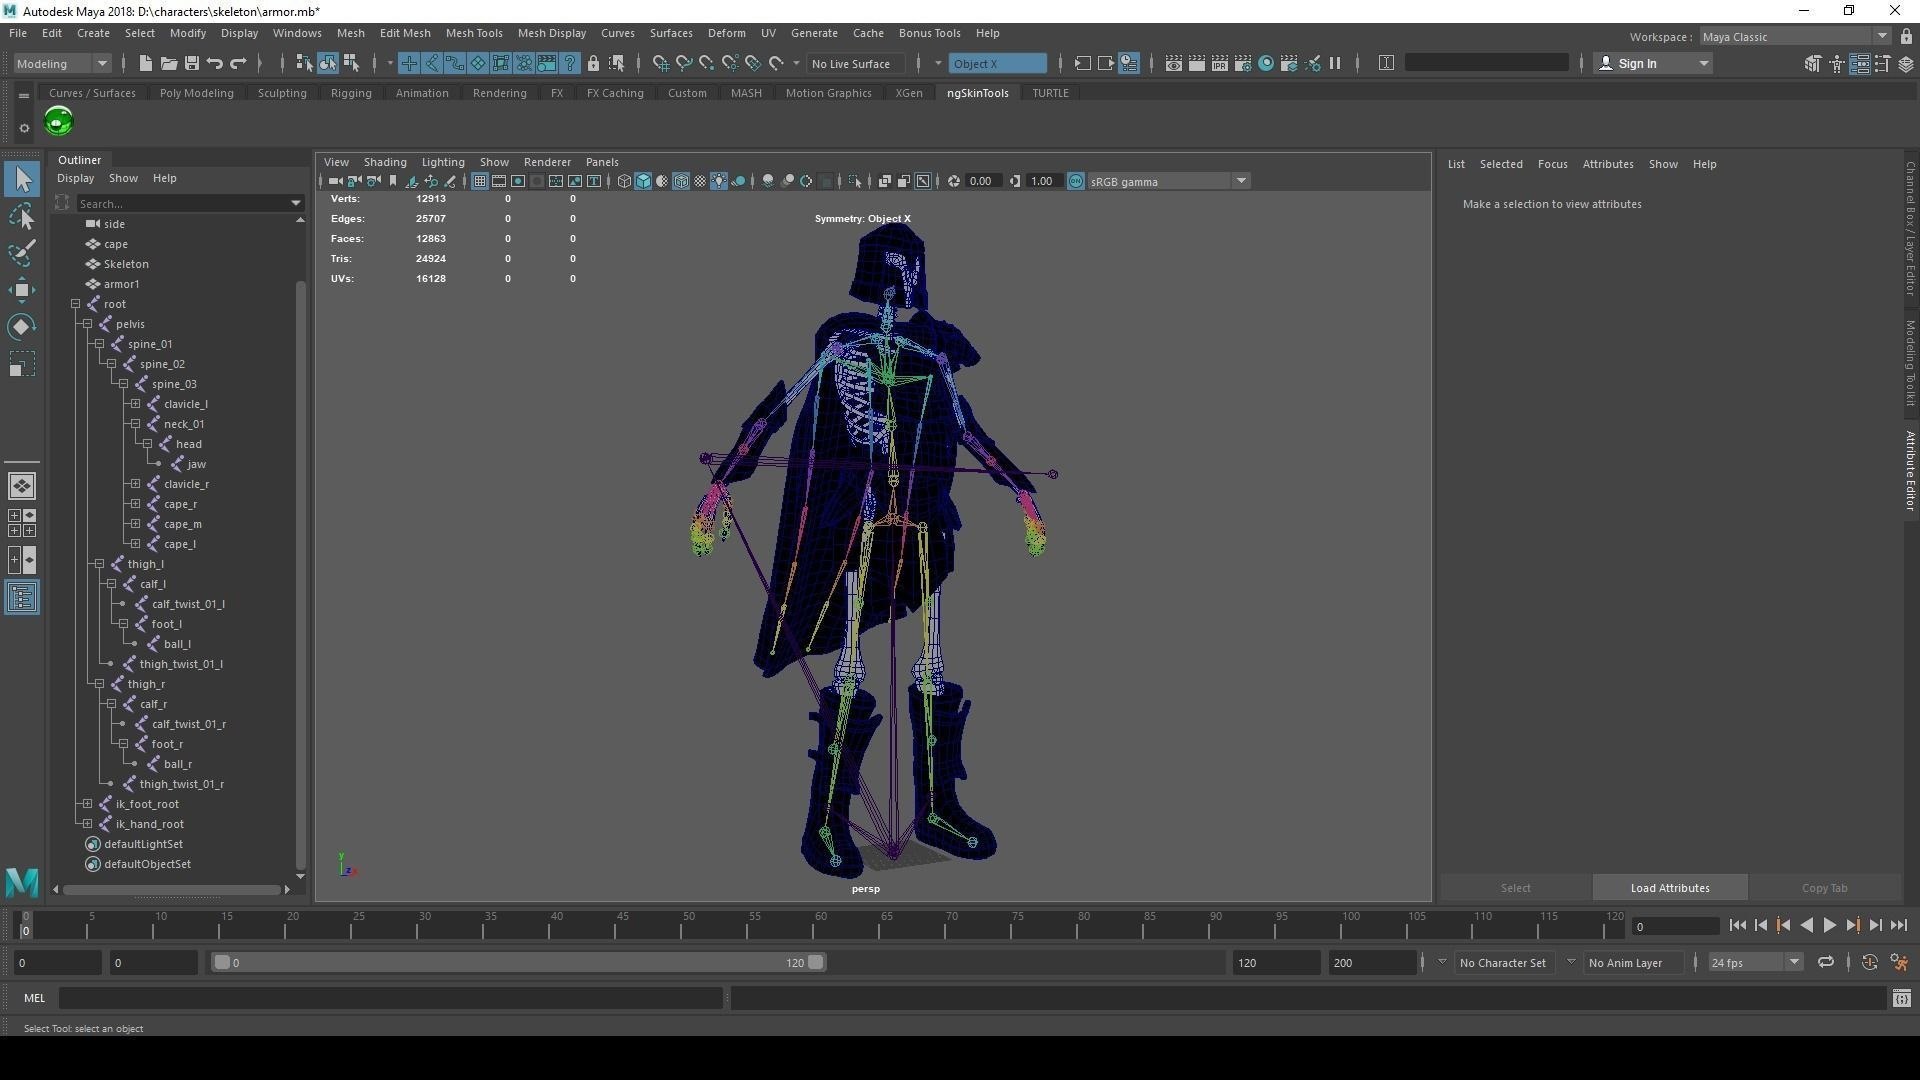Image resolution: width=1920 pixels, height=1080 pixels.
Task: Redo the action from the toolbar
Action: pos(238,63)
